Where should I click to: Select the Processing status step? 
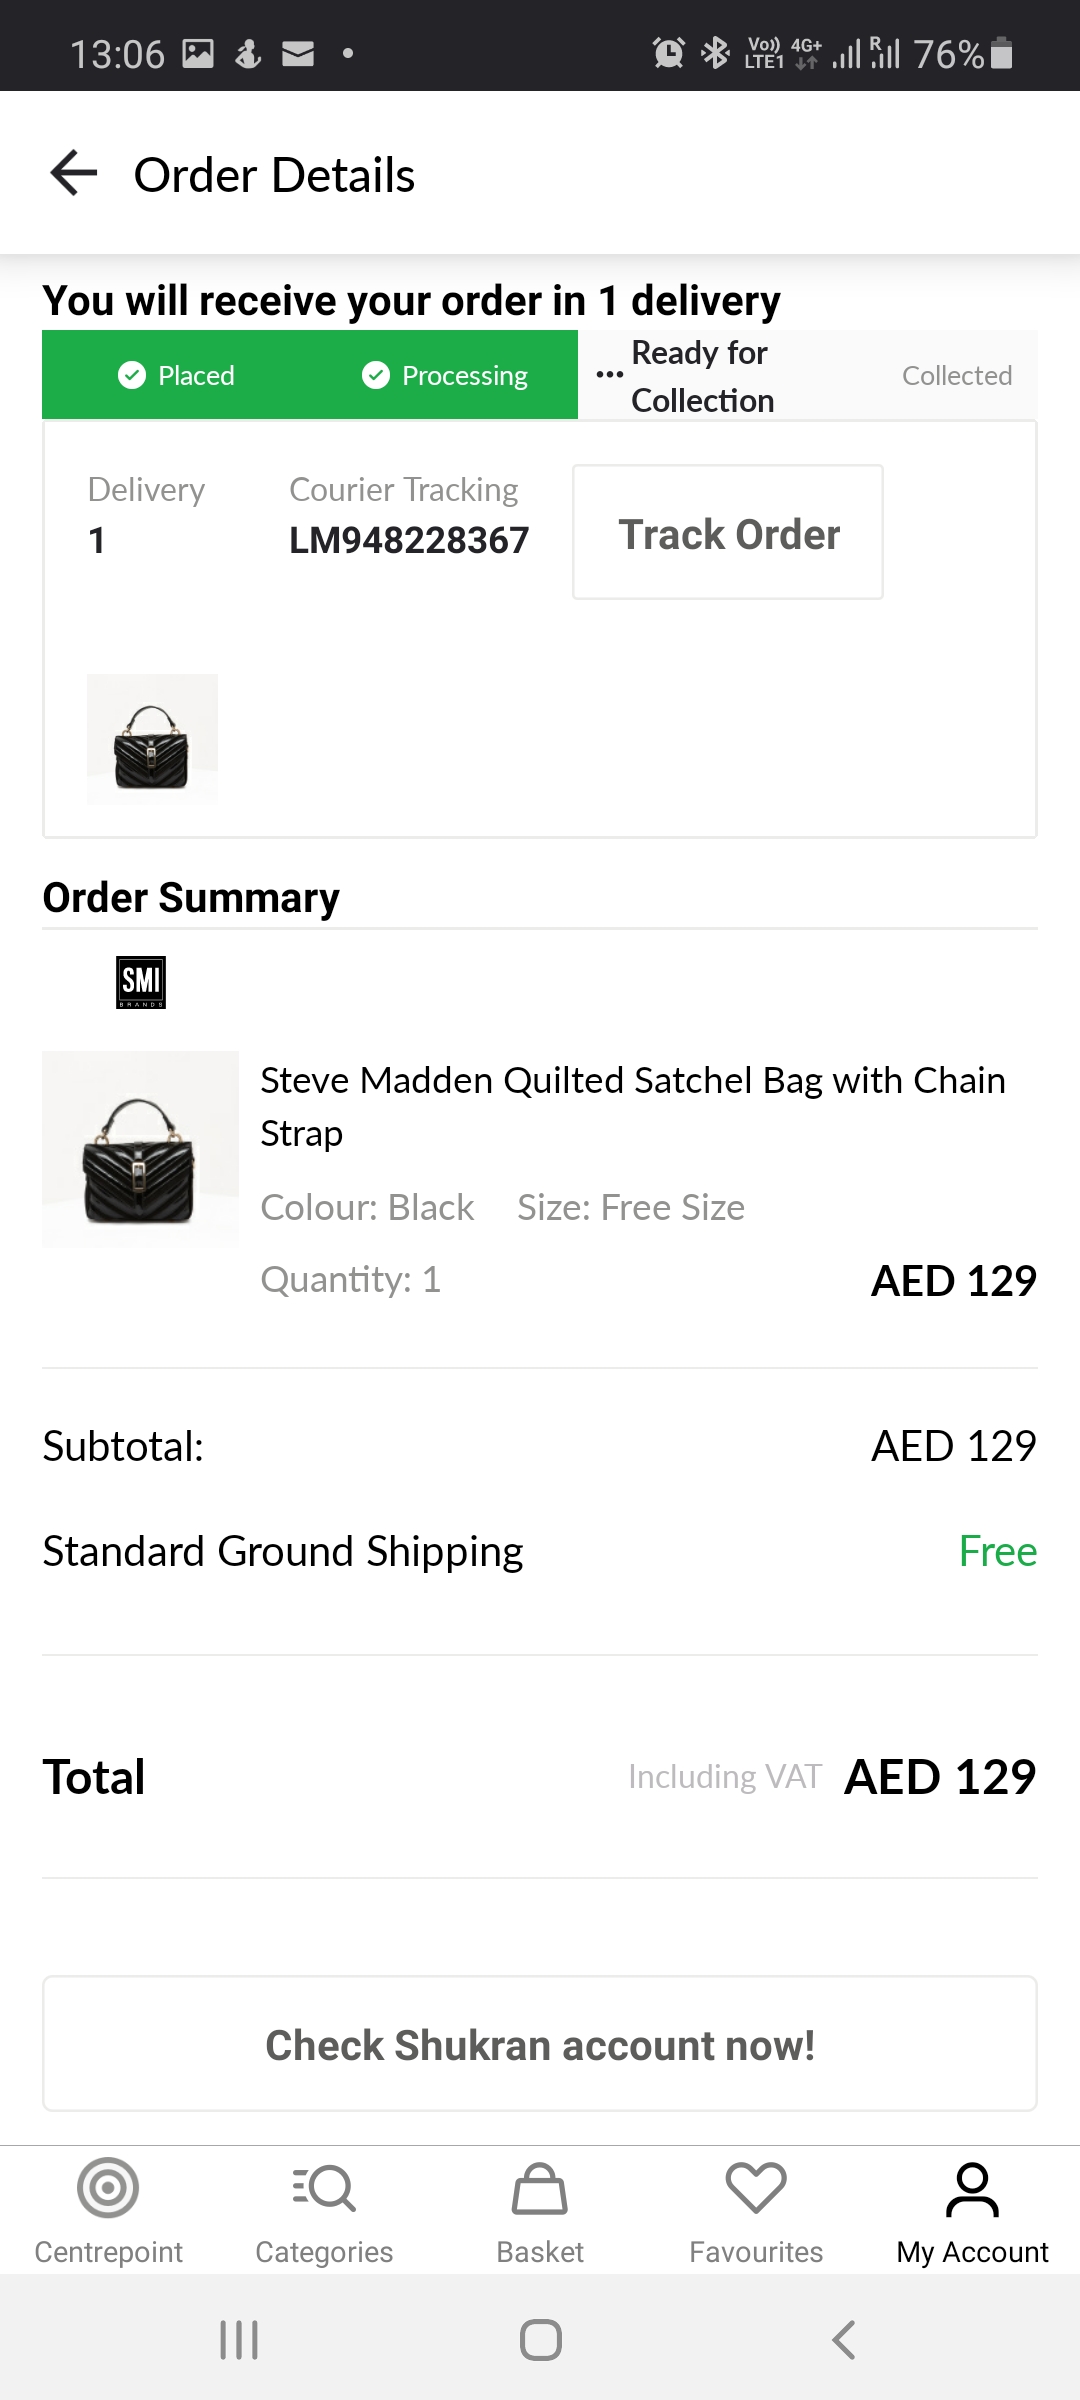point(445,376)
